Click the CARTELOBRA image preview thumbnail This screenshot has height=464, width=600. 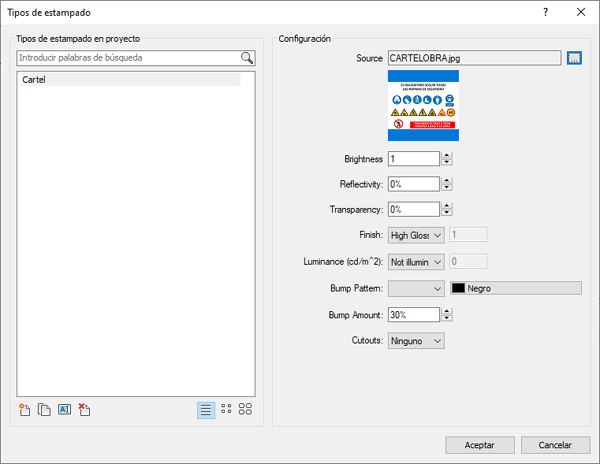[x=421, y=105]
